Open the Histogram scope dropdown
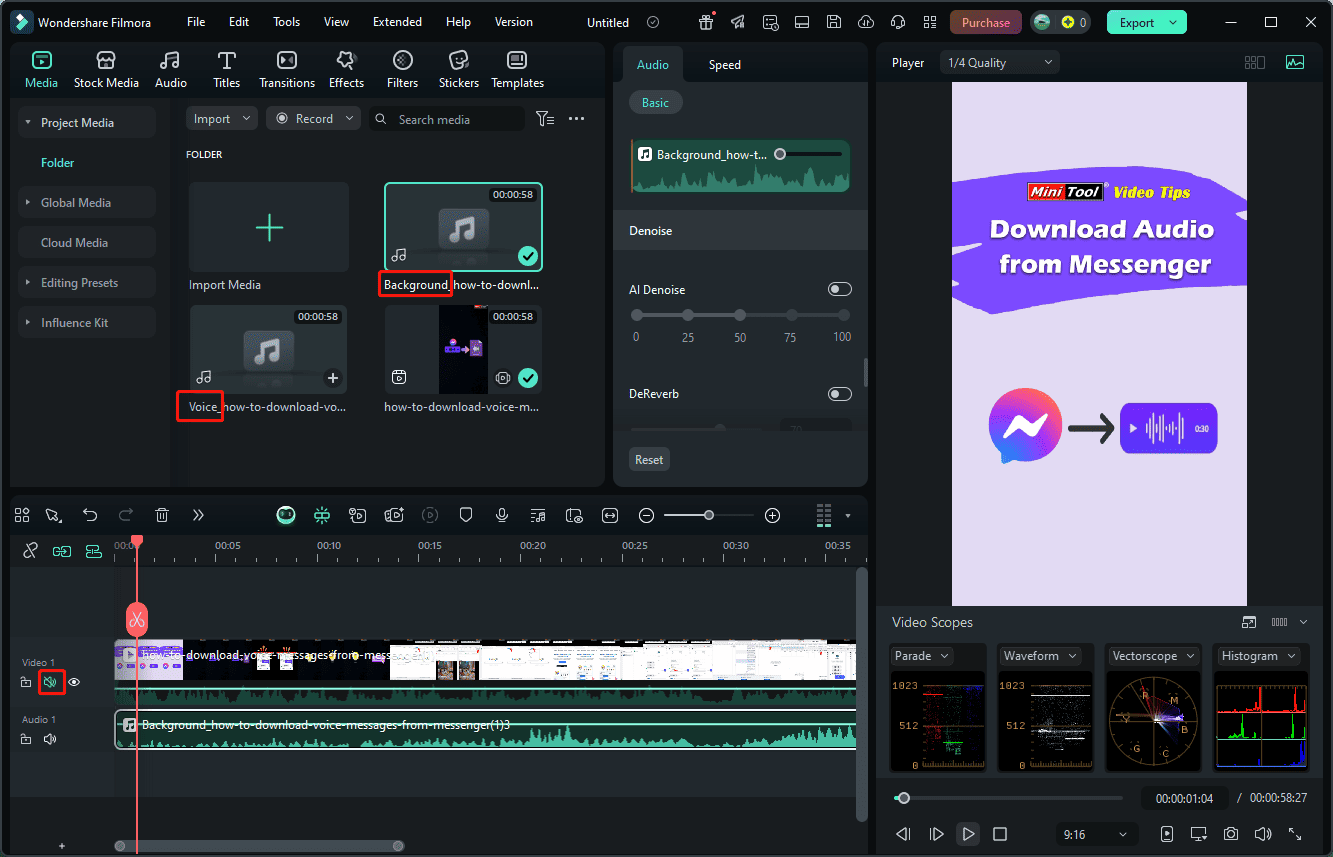Viewport: 1333px width, 857px height. pyautogui.click(x=1257, y=656)
